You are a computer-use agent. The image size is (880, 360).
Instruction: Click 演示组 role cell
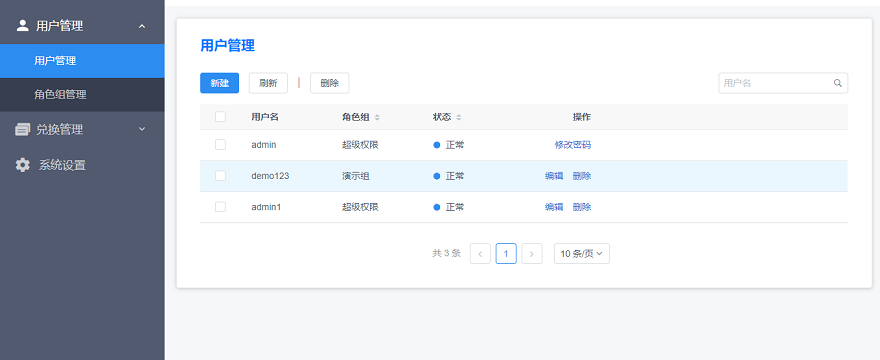pos(356,176)
